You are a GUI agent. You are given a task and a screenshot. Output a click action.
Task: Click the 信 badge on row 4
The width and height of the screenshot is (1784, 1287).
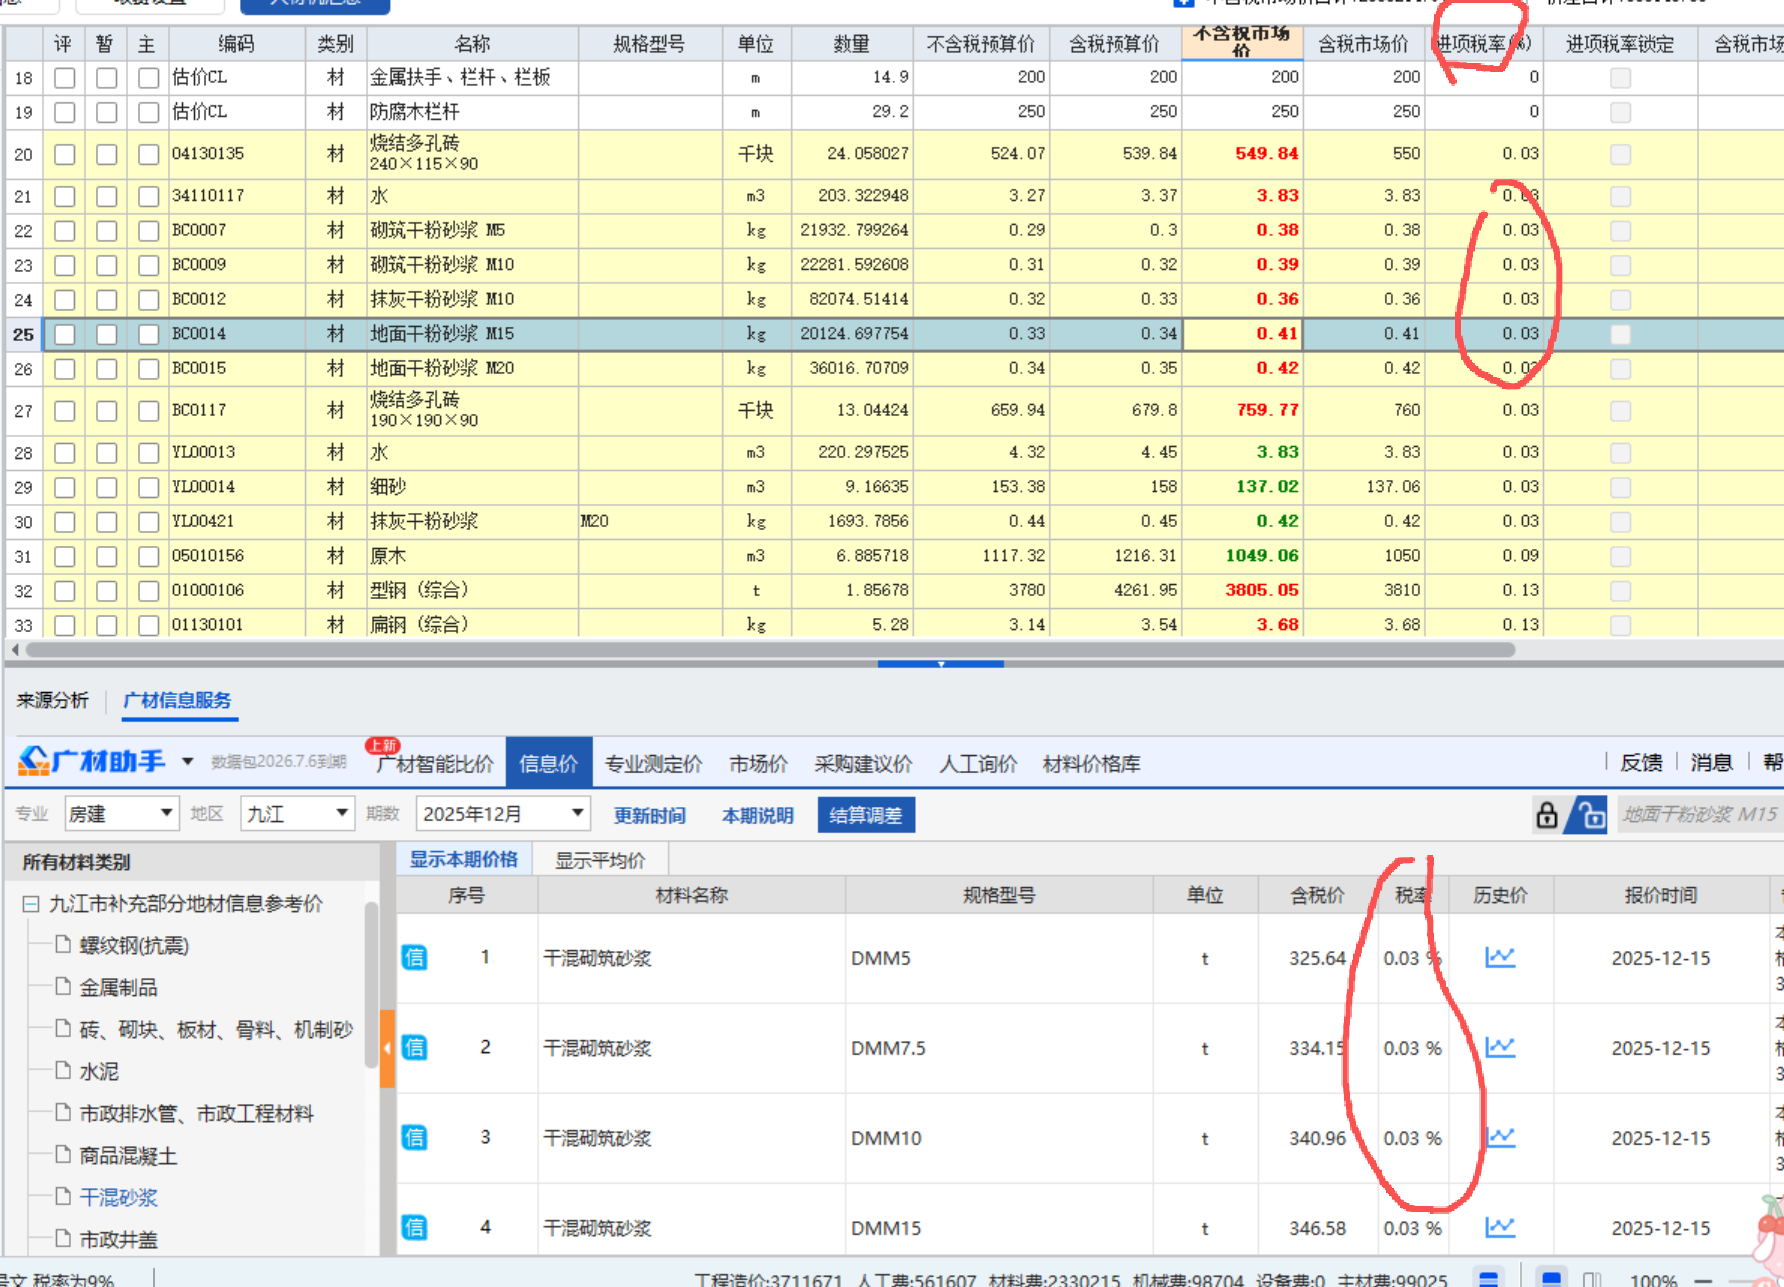(414, 1227)
